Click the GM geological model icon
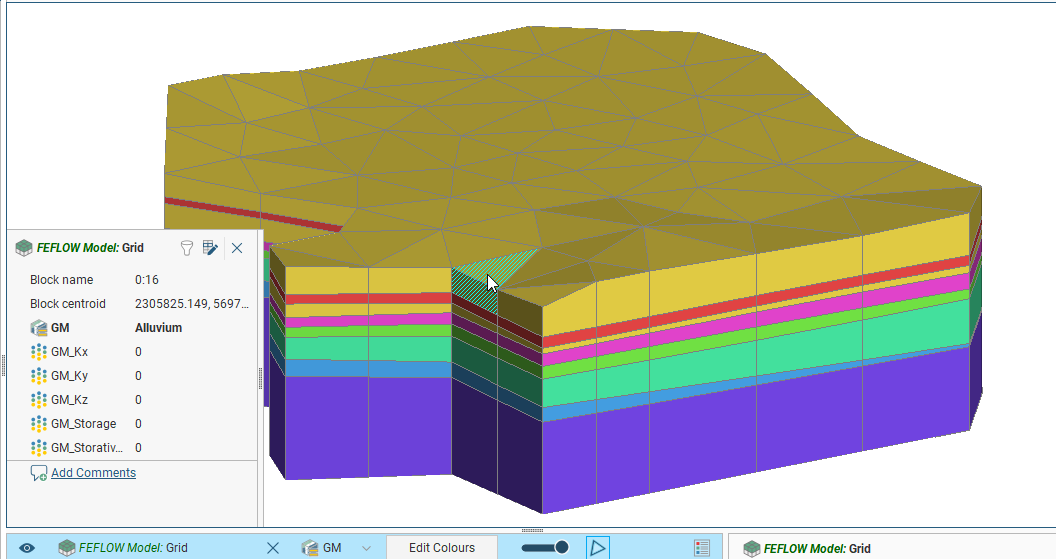 [x=39, y=328]
